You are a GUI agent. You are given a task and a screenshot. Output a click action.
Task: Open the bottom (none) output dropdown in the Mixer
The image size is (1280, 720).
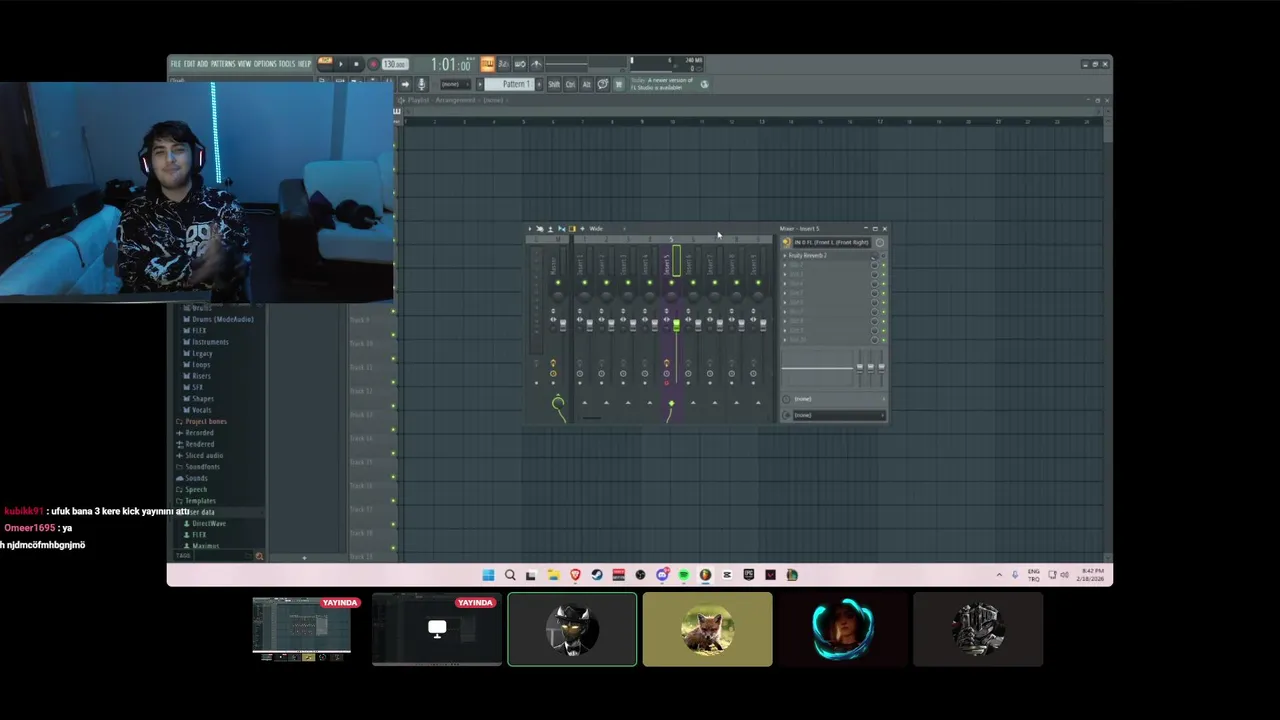(838, 415)
